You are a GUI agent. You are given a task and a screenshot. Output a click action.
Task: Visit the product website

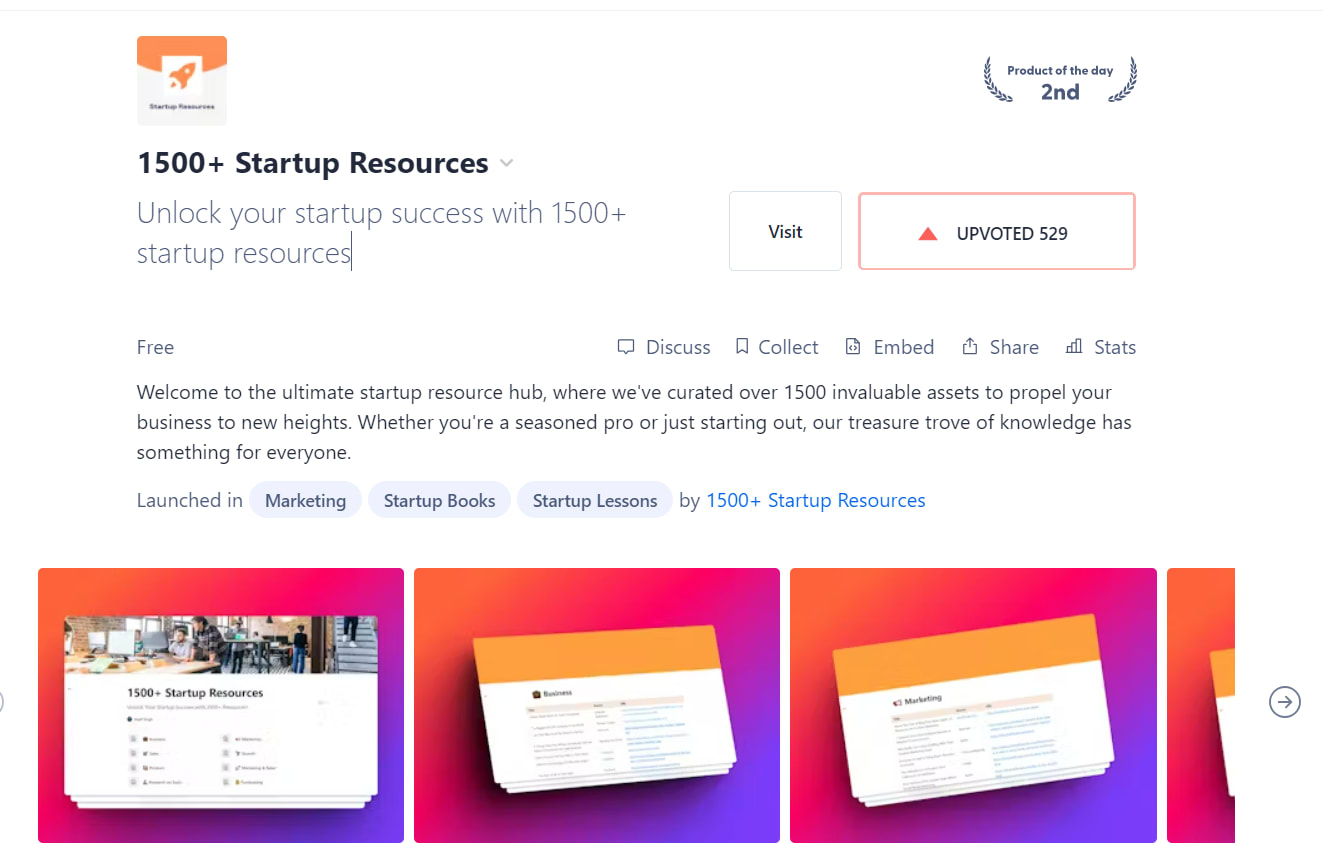(x=785, y=231)
